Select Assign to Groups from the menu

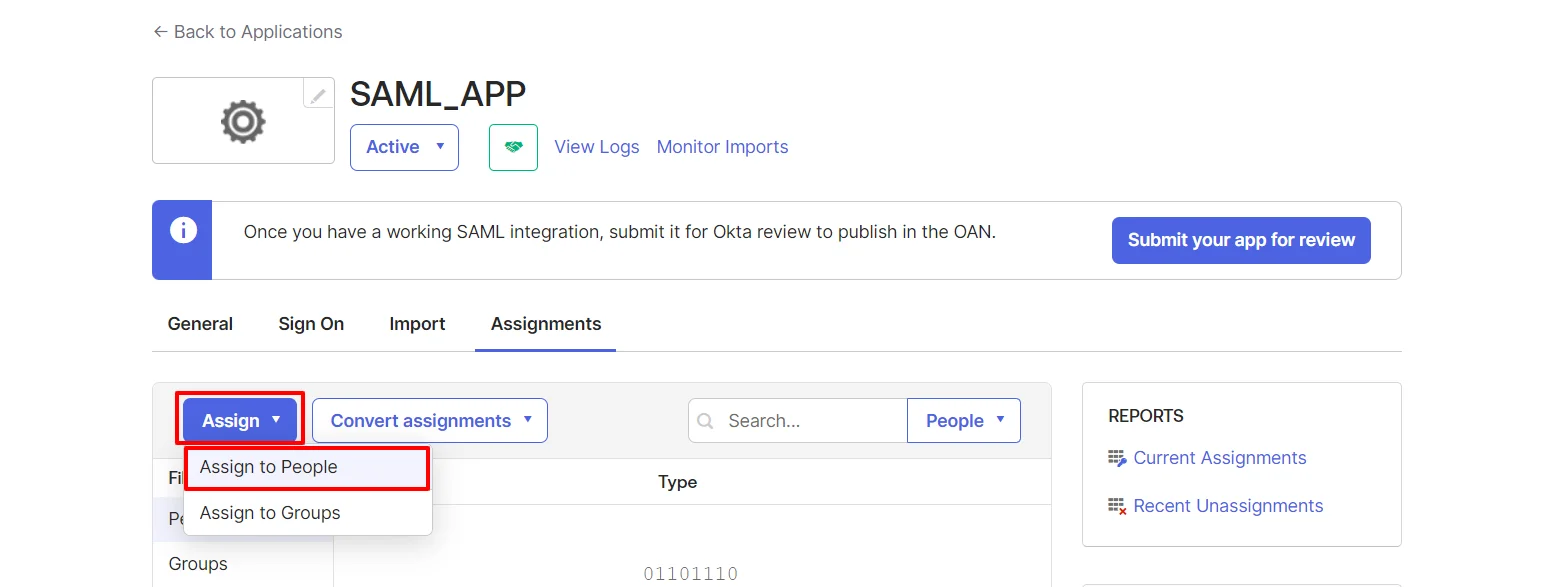tap(270, 513)
